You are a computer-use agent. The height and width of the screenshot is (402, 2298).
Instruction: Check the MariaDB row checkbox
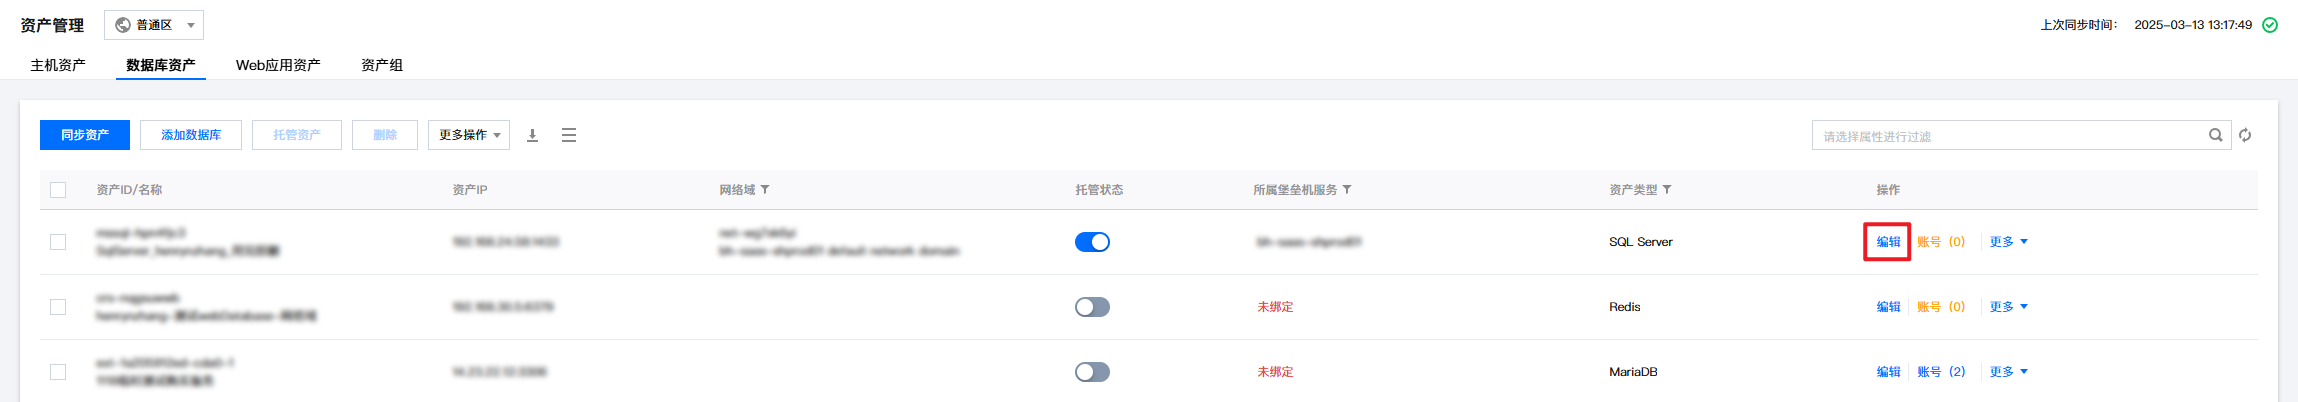[58, 372]
